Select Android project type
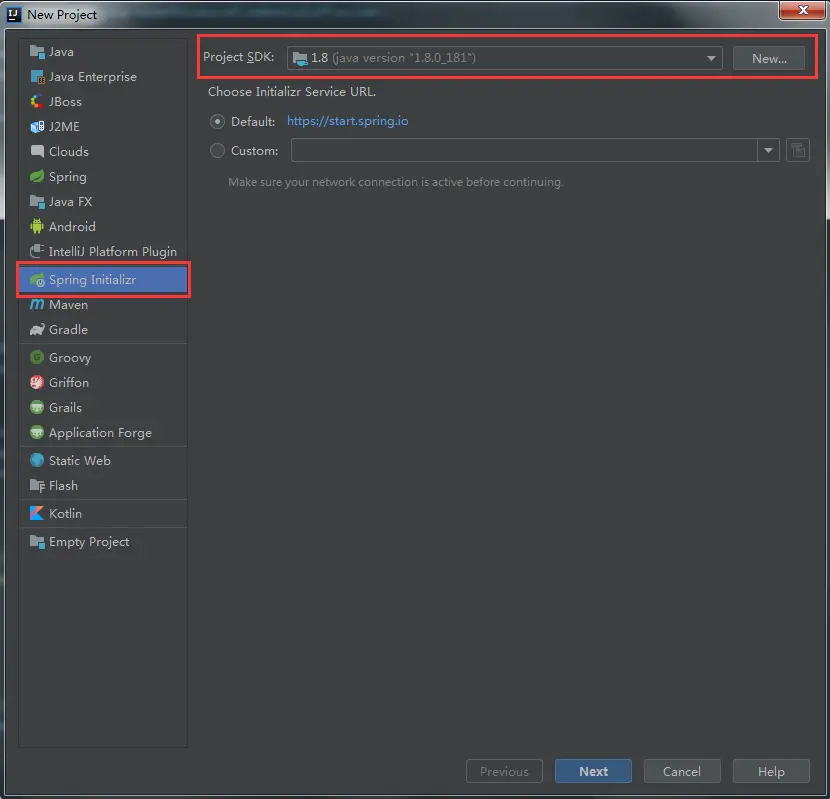The image size is (830, 799). [103, 227]
